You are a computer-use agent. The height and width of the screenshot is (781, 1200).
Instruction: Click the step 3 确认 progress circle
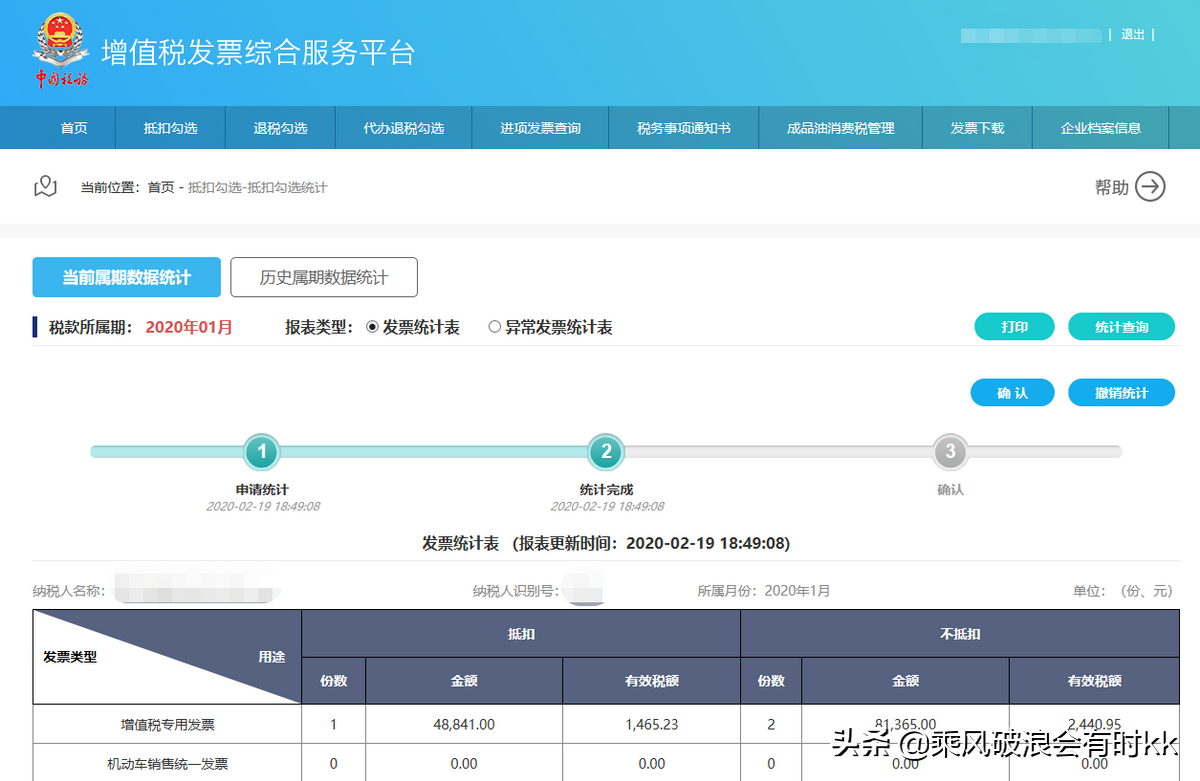click(948, 452)
